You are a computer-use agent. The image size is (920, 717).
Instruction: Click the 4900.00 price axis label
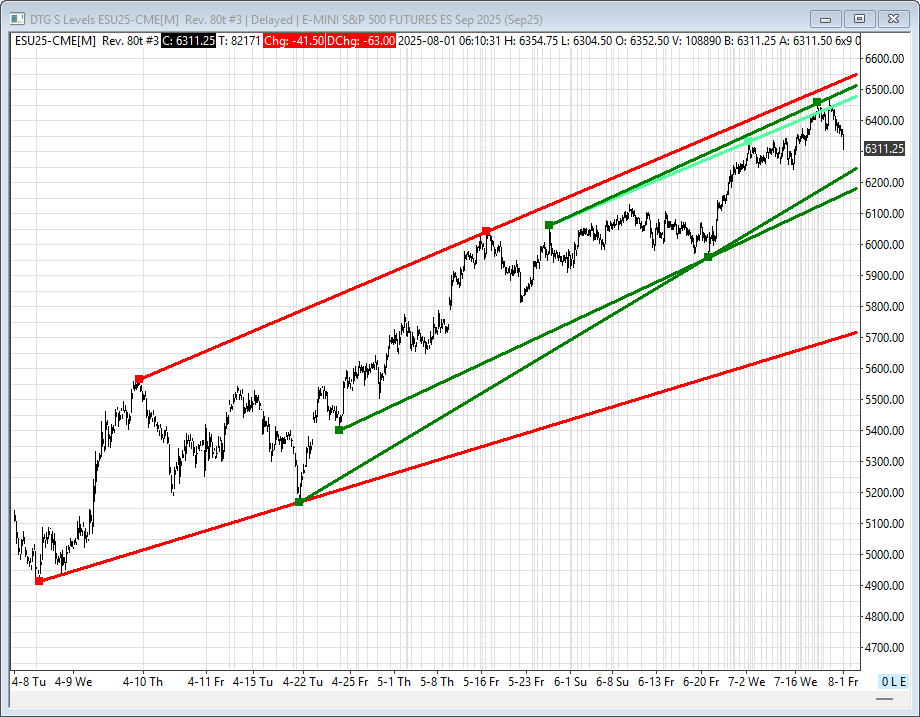(x=884, y=586)
